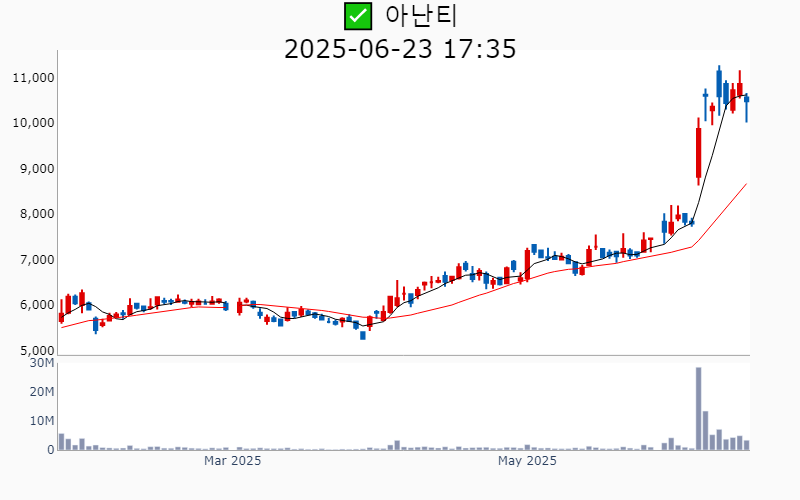Click the 10M volume axis label
This screenshot has width=800, height=500.
42,421
